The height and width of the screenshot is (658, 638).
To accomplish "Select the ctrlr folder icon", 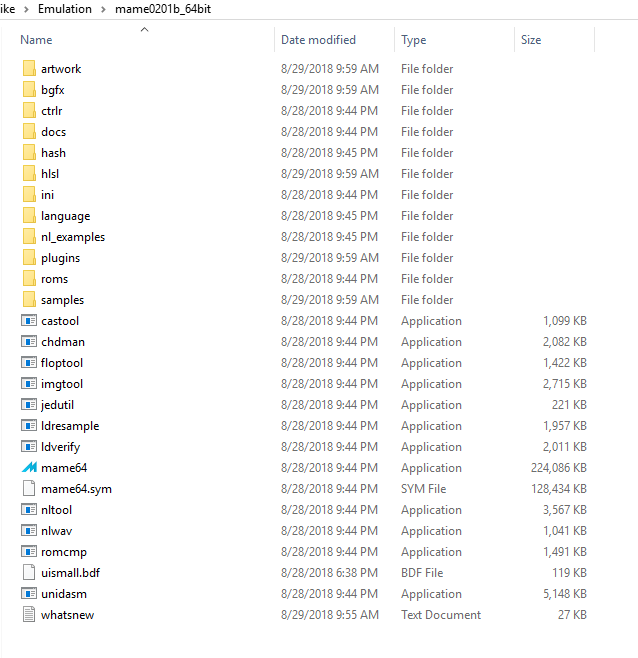I will pyautogui.click(x=29, y=110).
